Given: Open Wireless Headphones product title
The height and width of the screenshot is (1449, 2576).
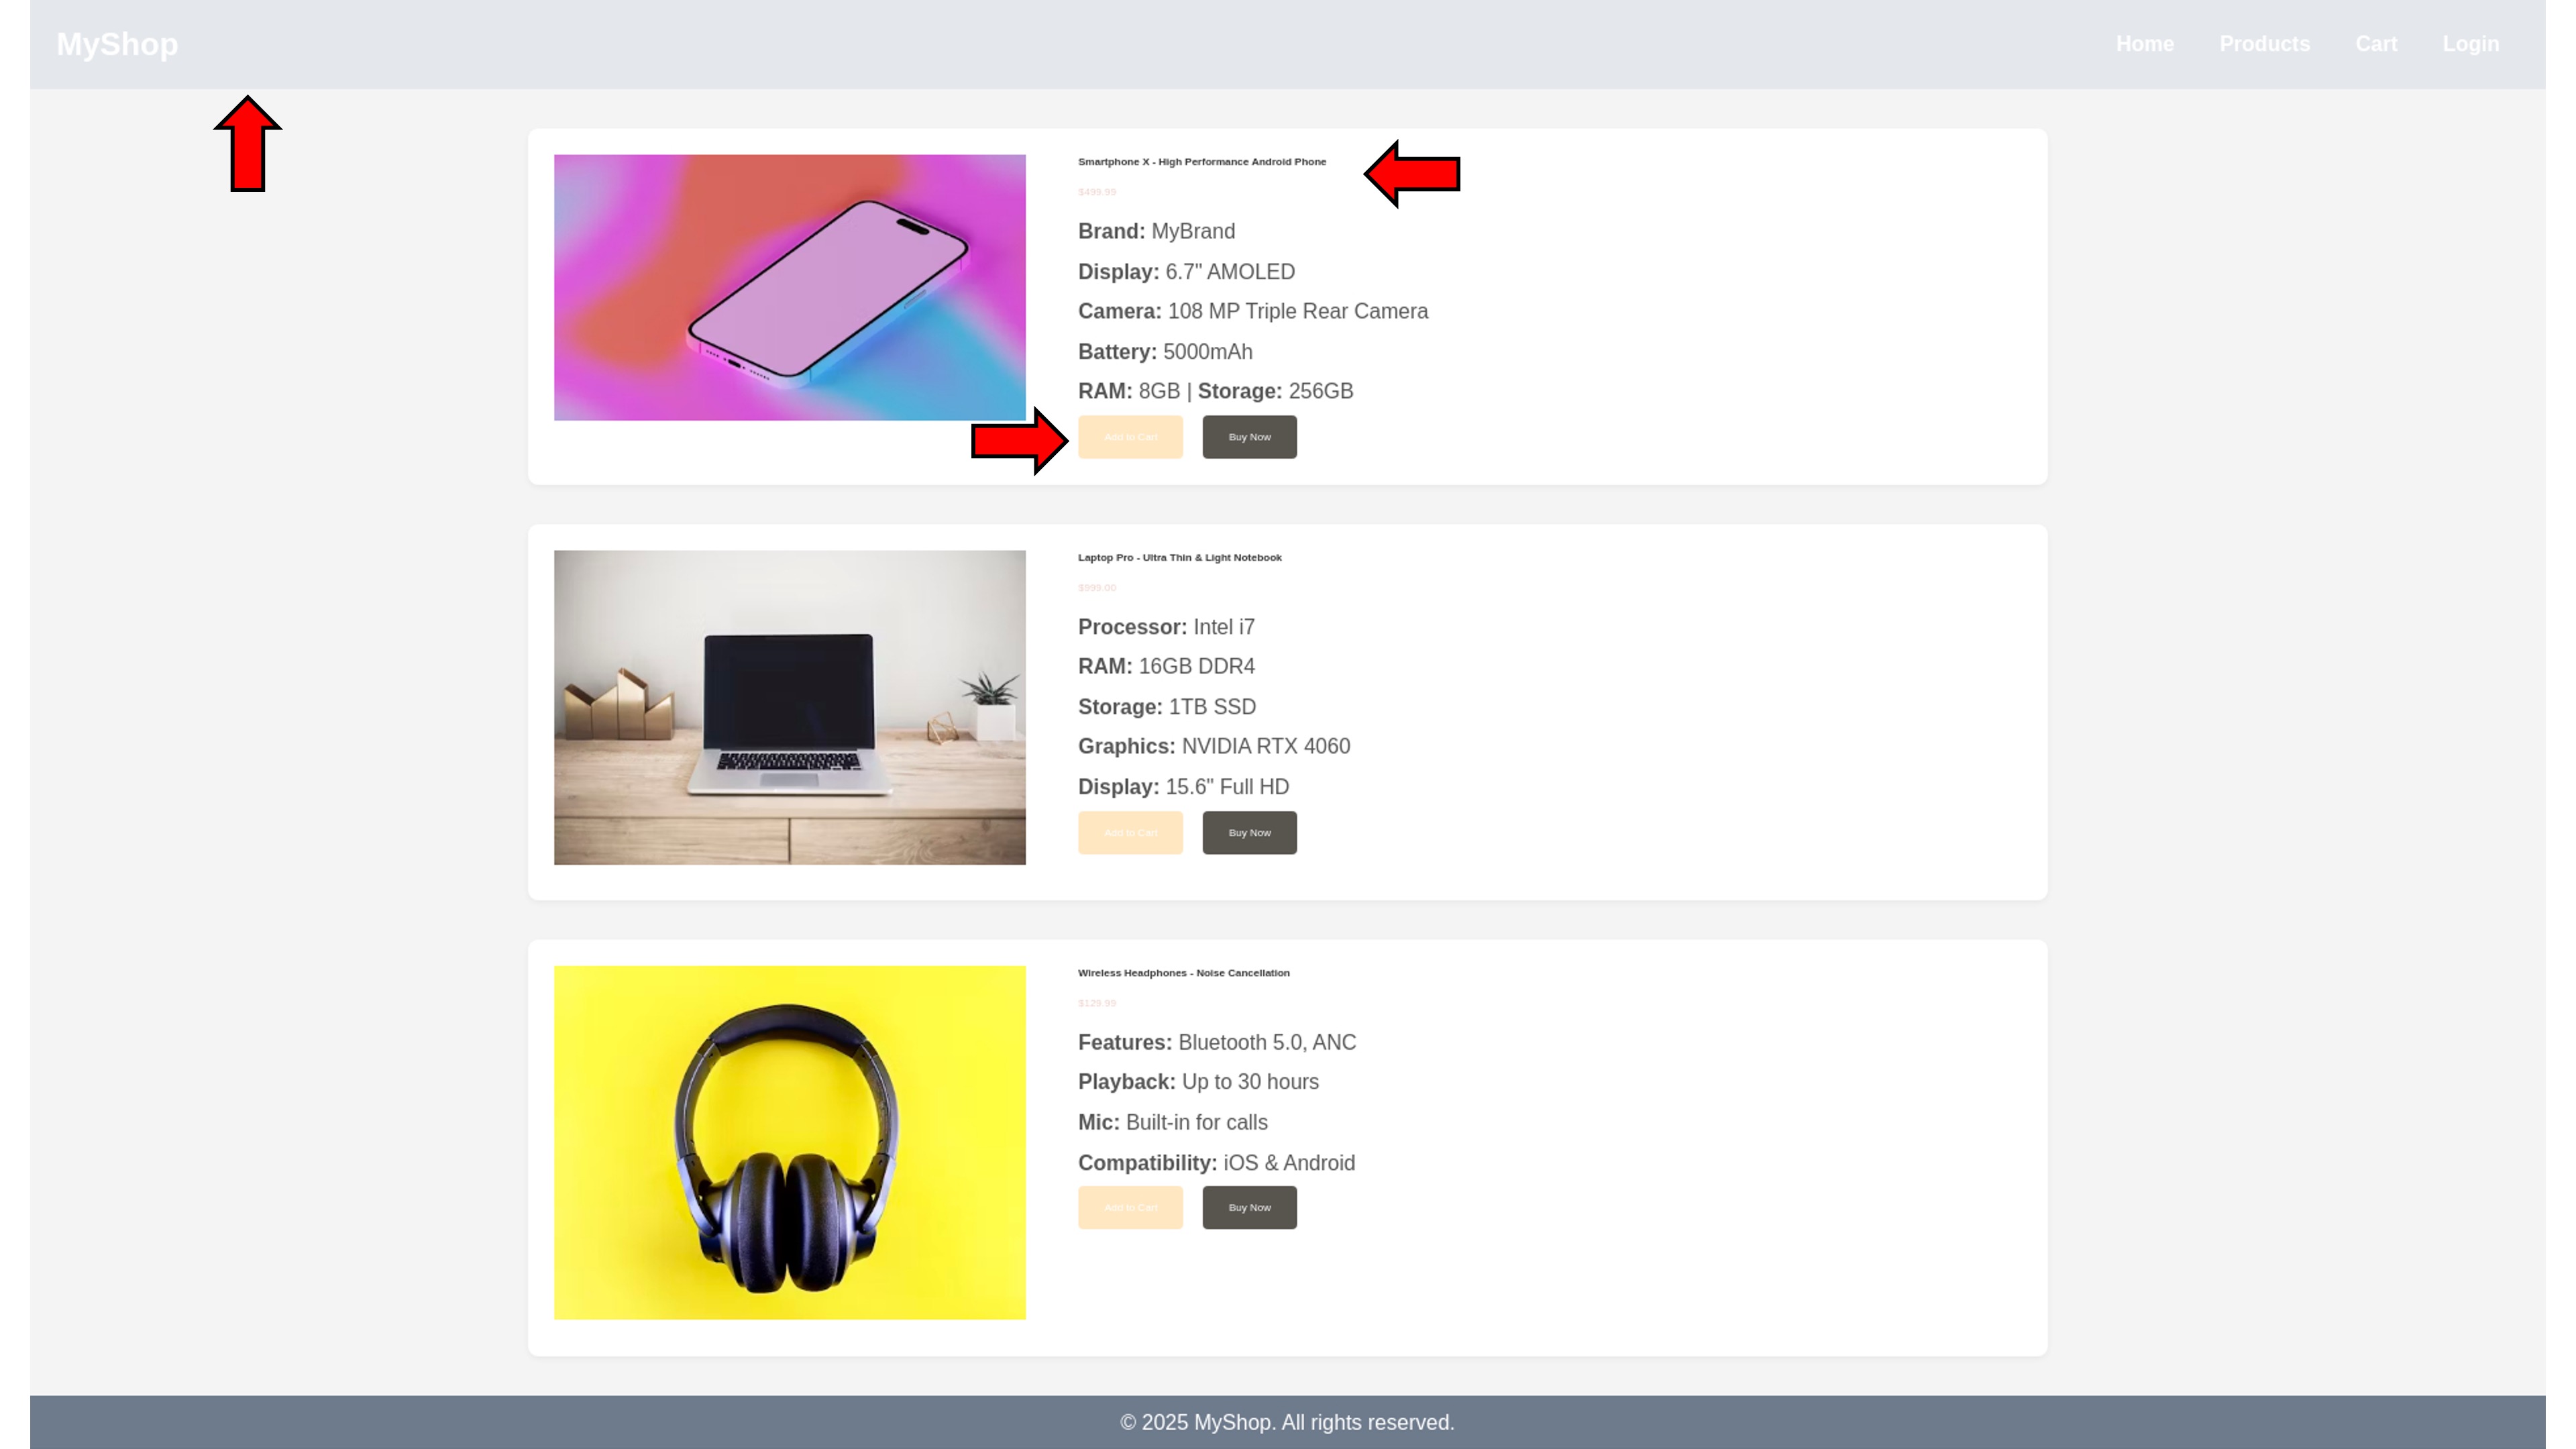Looking at the screenshot, I should 1183,973.
